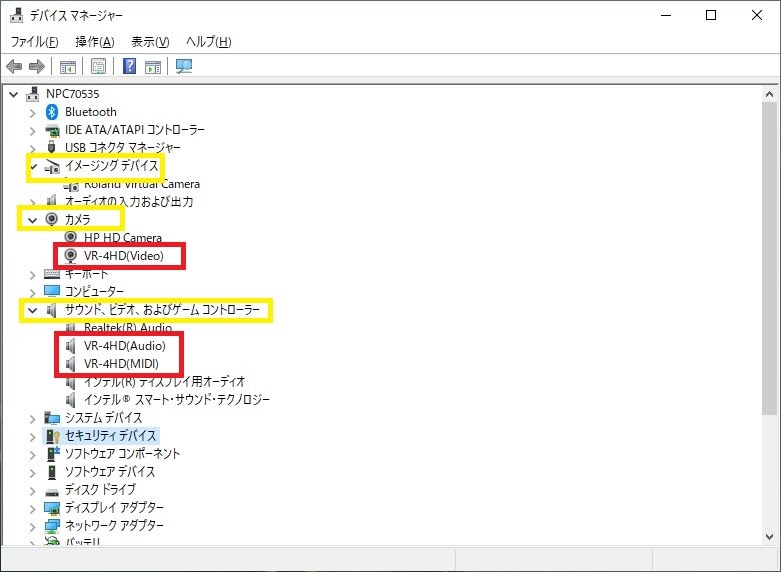Collapse the カメラ category
The width and height of the screenshot is (781, 572).
(x=32, y=220)
